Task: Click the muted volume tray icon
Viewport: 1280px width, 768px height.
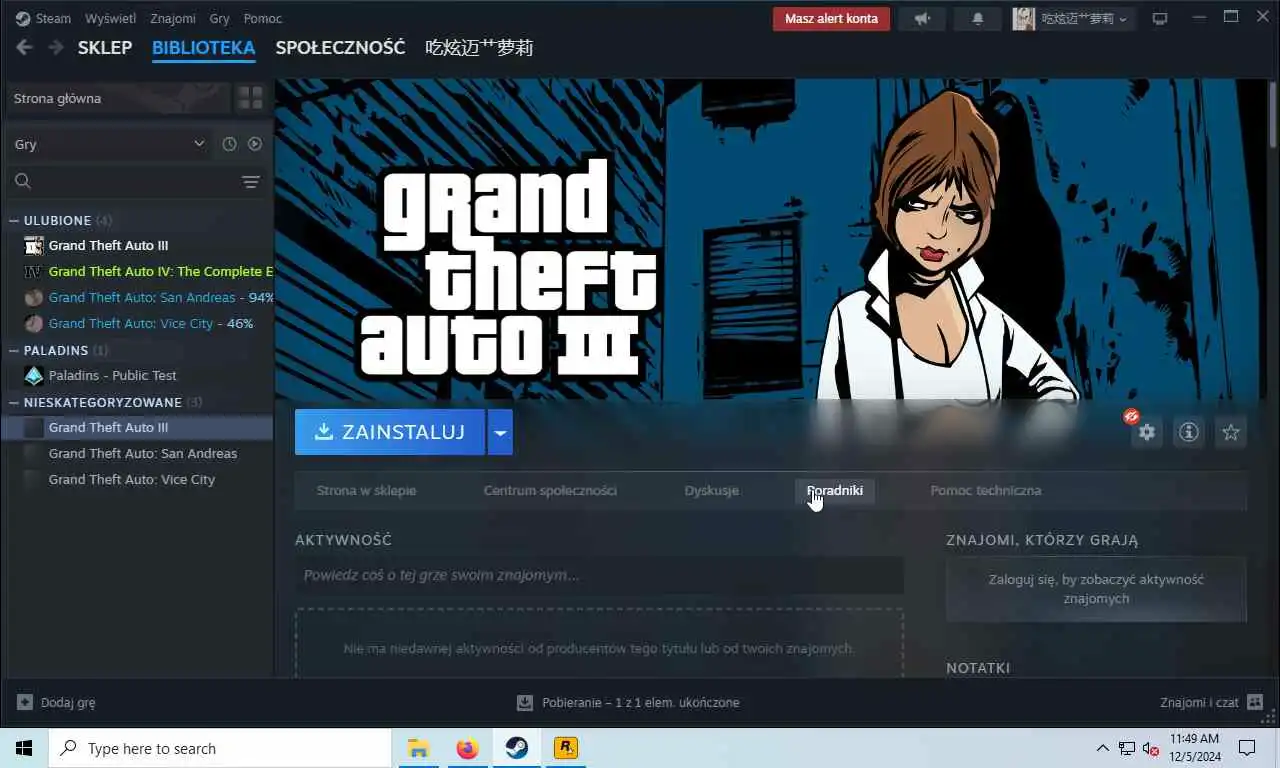Action: (x=1151, y=748)
